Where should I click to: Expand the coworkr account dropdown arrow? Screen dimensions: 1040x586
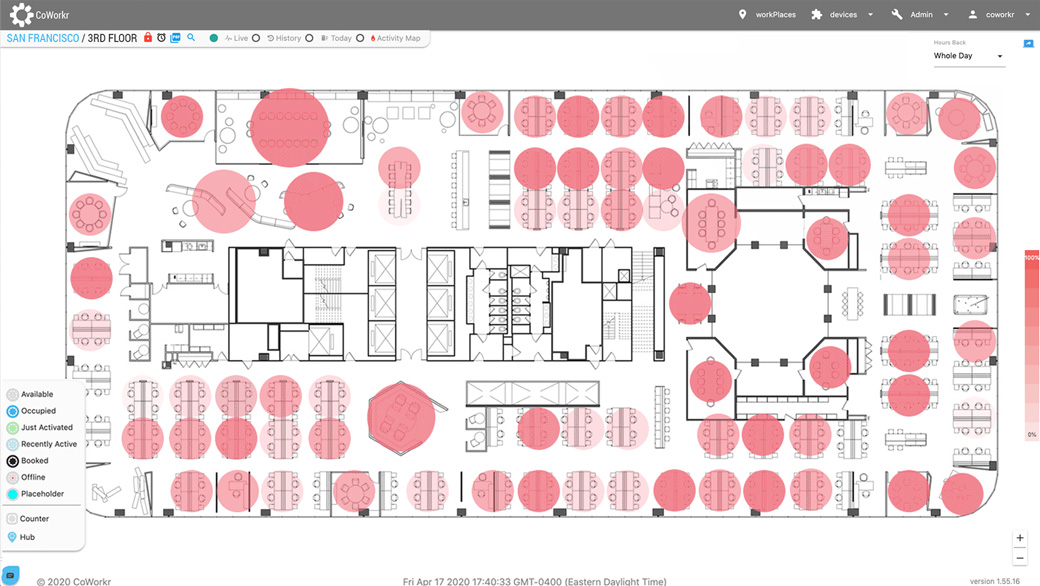click(x=1027, y=15)
